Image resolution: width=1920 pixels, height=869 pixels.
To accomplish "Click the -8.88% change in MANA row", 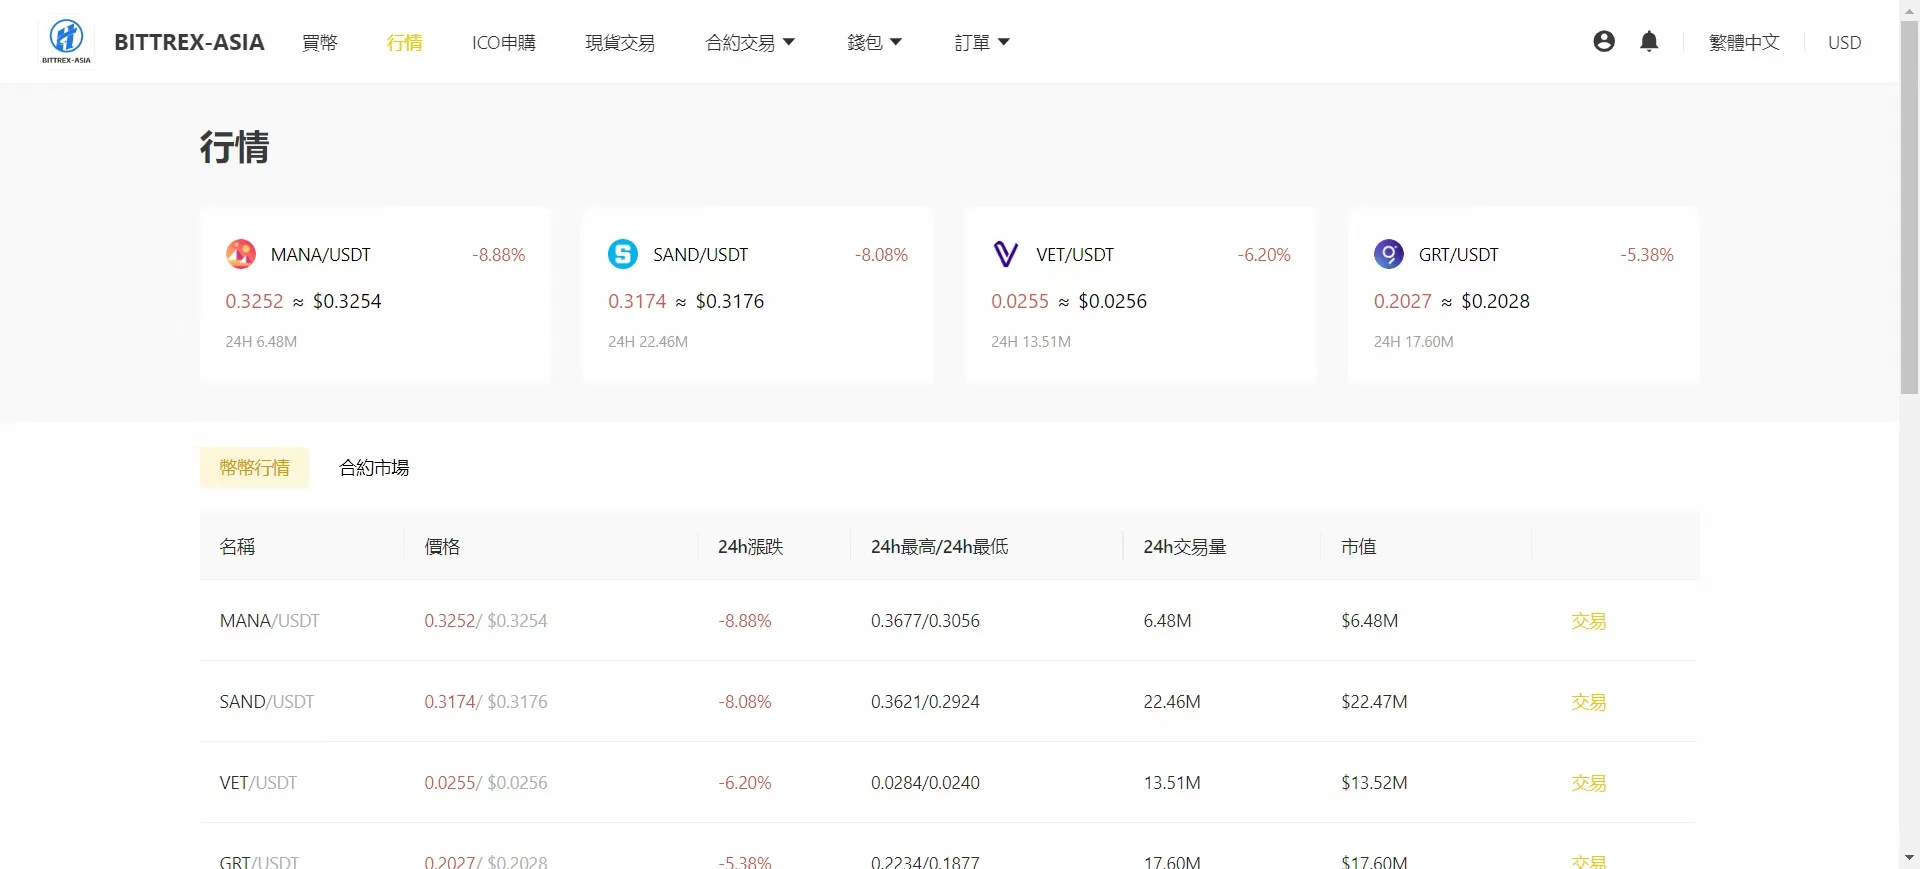I will (x=745, y=621).
